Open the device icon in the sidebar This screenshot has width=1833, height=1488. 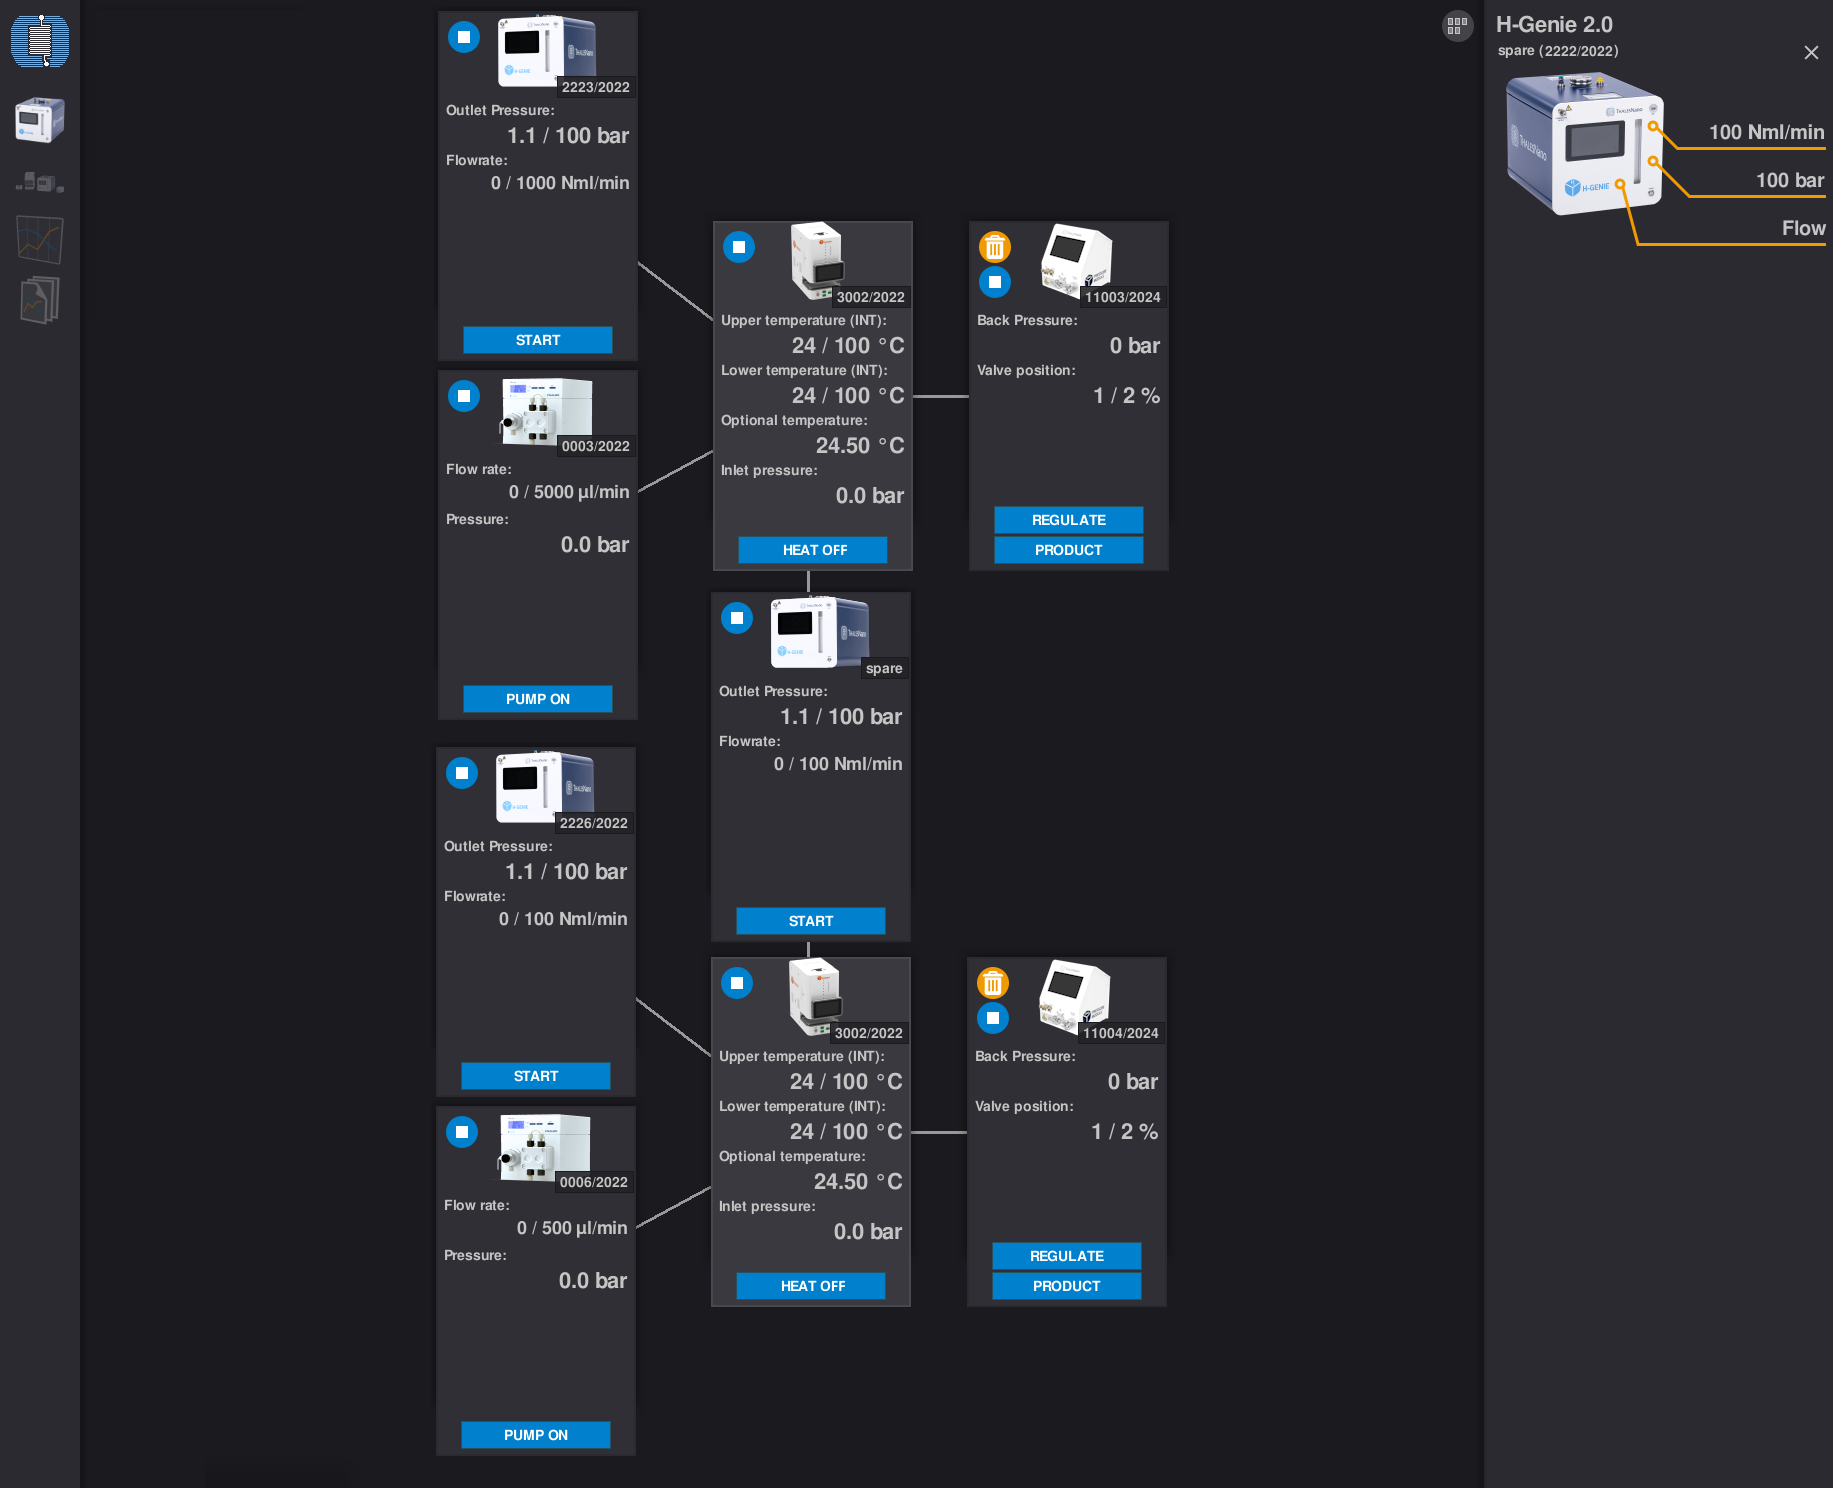pos(40,120)
